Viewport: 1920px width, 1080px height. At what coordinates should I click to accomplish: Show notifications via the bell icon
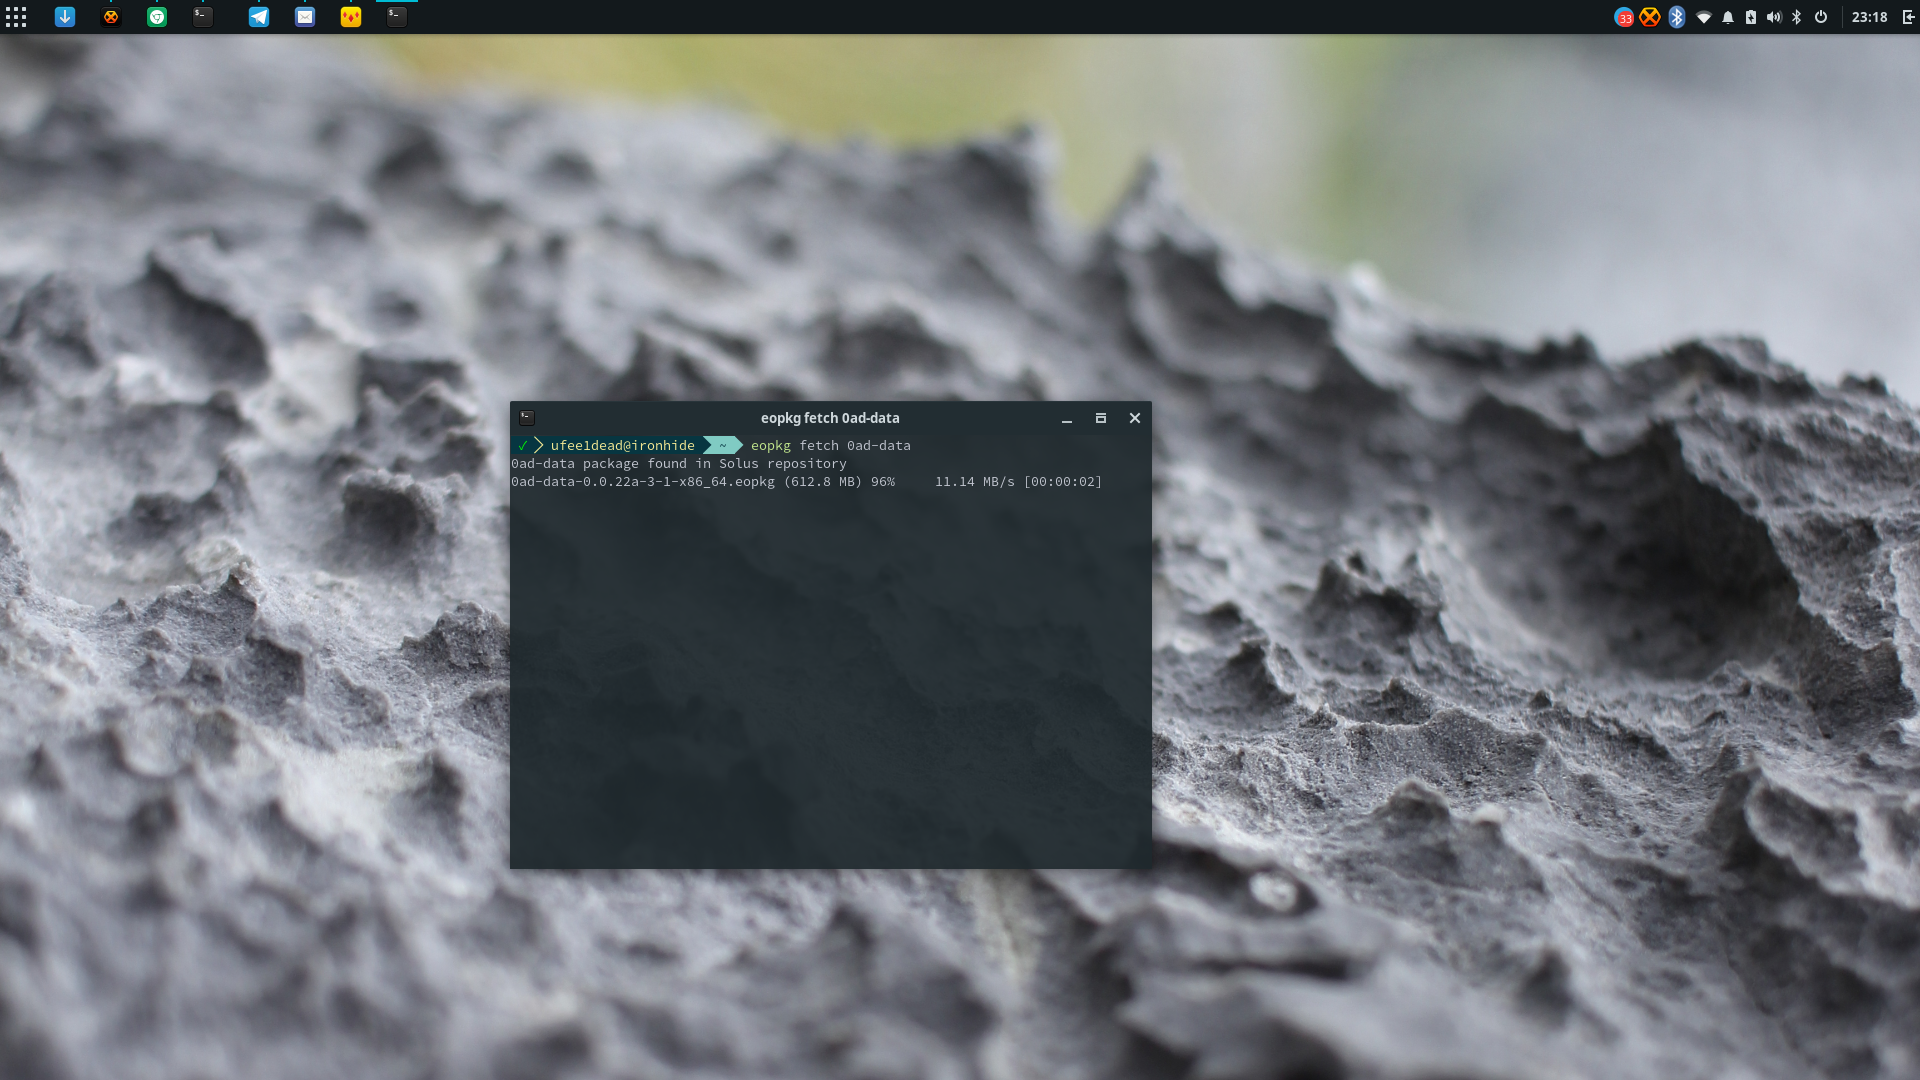tap(1728, 17)
